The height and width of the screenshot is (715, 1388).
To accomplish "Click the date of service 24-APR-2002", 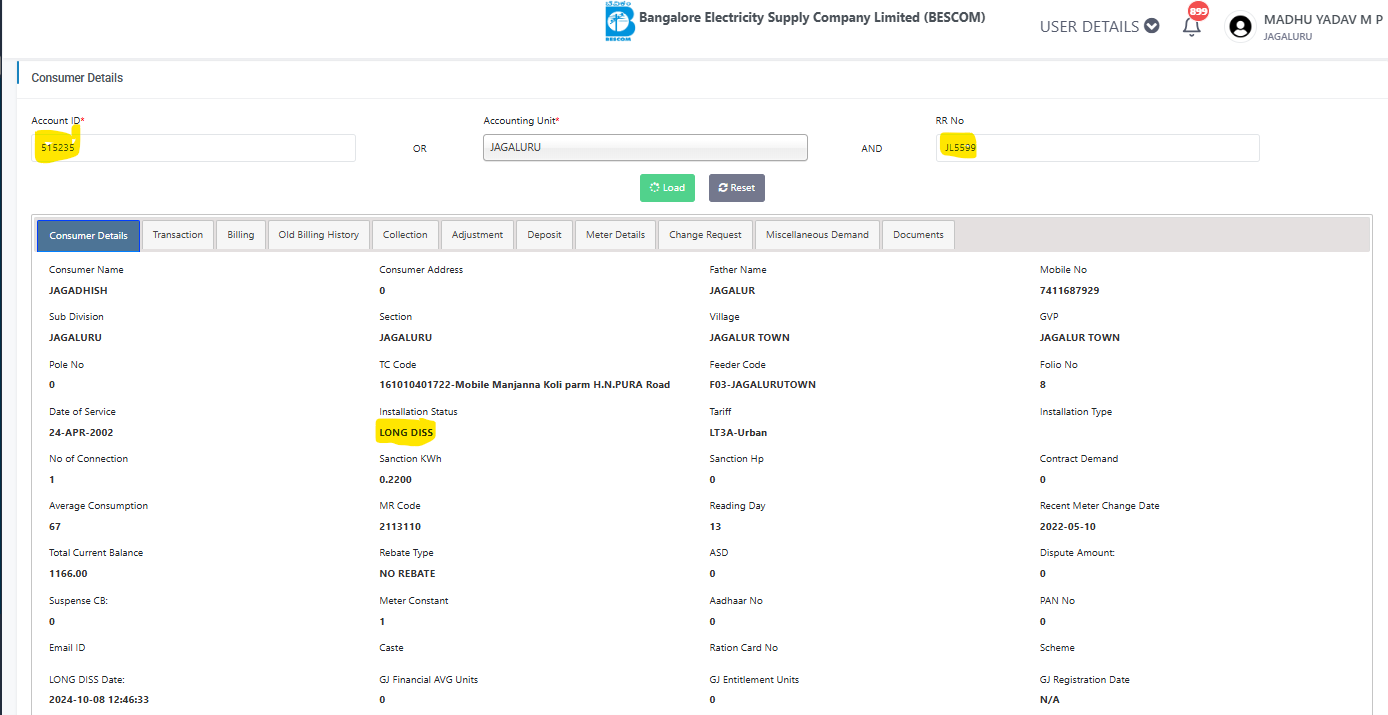I will coord(82,433).
